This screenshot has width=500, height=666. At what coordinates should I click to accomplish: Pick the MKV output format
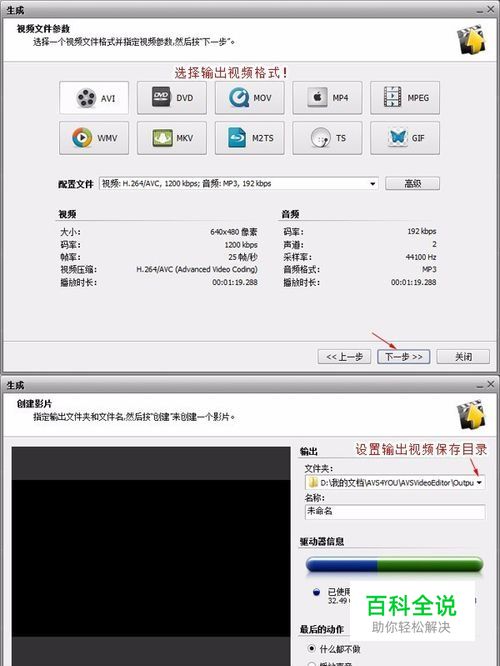[x=172, y=138]
